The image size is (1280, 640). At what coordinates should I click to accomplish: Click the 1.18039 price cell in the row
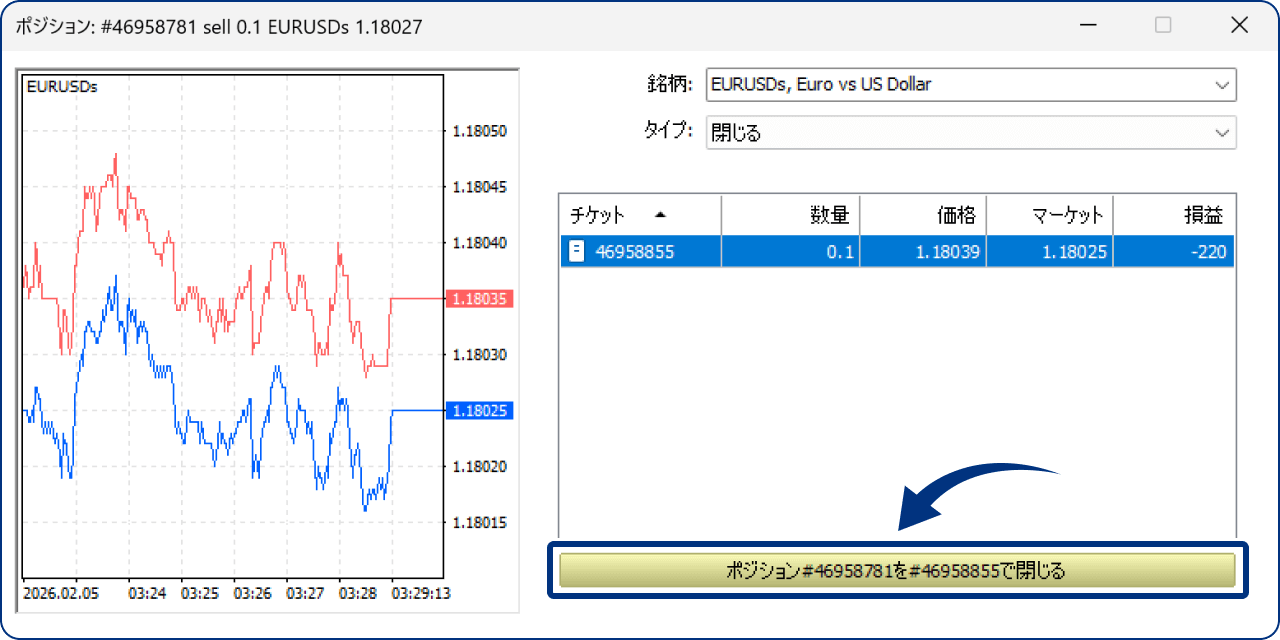coord(947,252)
